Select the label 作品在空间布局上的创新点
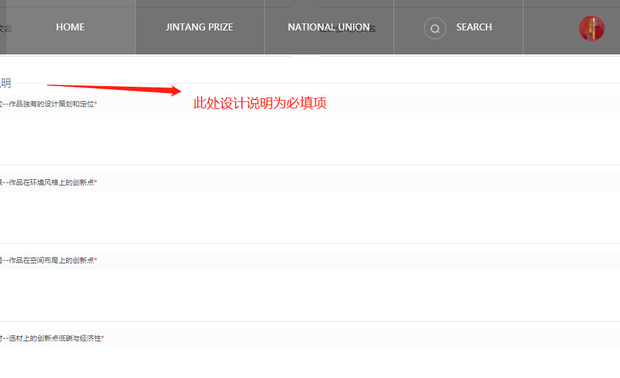Screen dimensions: 620x378 pos(51,260)
